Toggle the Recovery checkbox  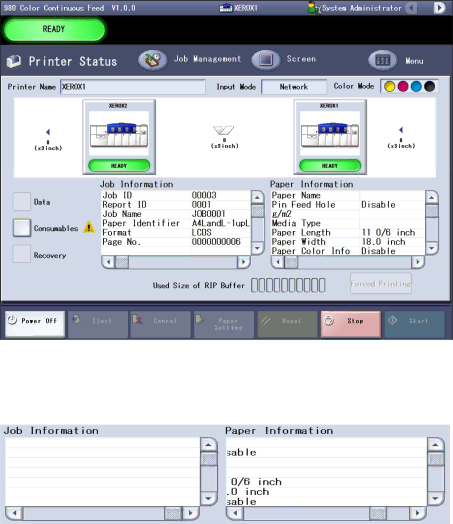click(x=22, y=254)
